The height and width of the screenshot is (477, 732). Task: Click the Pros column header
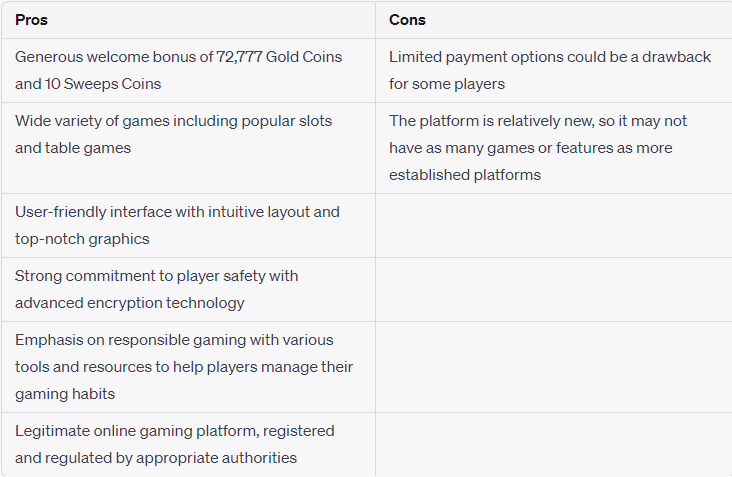pos(32,19)
